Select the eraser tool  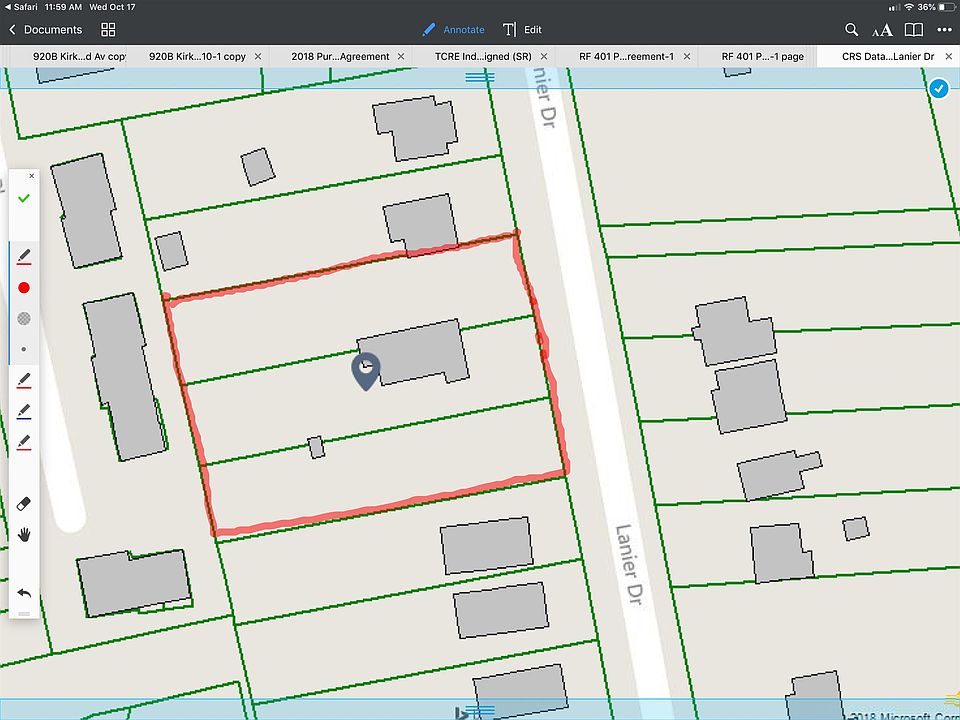[24, 503]
